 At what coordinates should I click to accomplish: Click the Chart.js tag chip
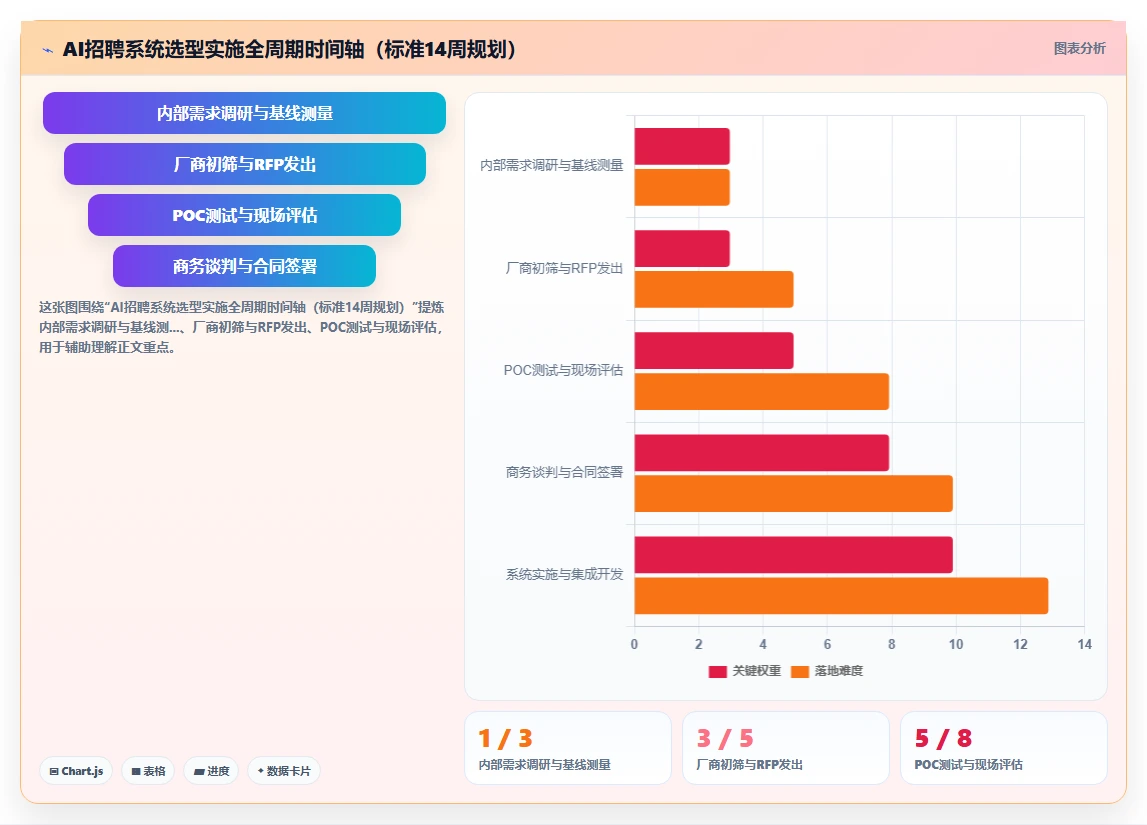pos(76,771)
